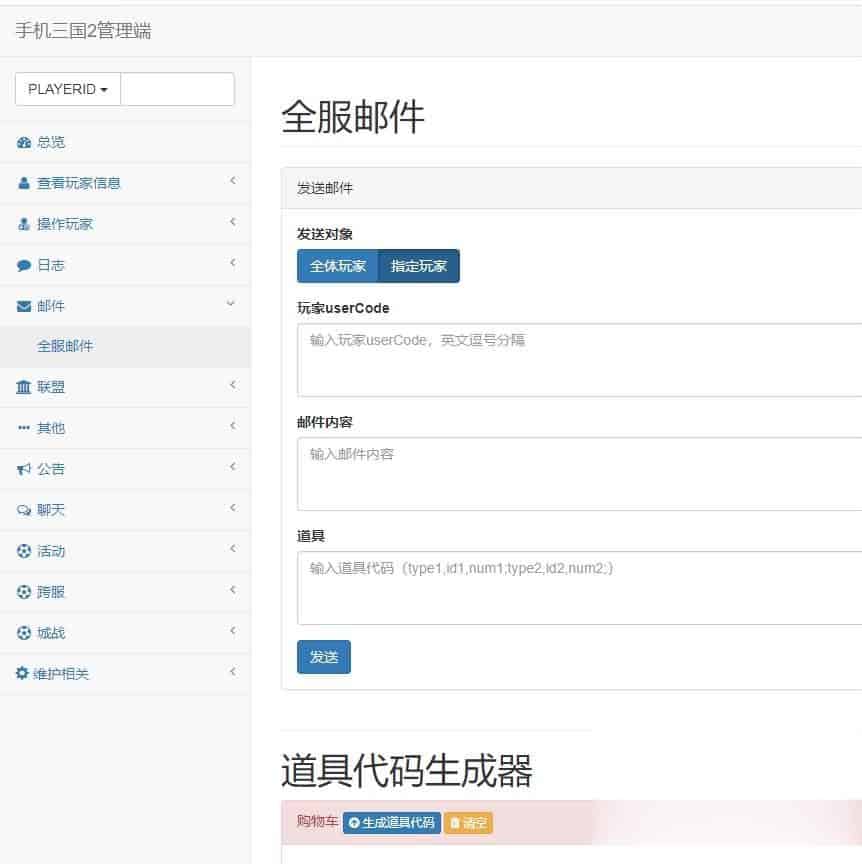Select the 指定玩家 recipient option
The width and height of the screenshot is (862, 864).
click(419, 266)
